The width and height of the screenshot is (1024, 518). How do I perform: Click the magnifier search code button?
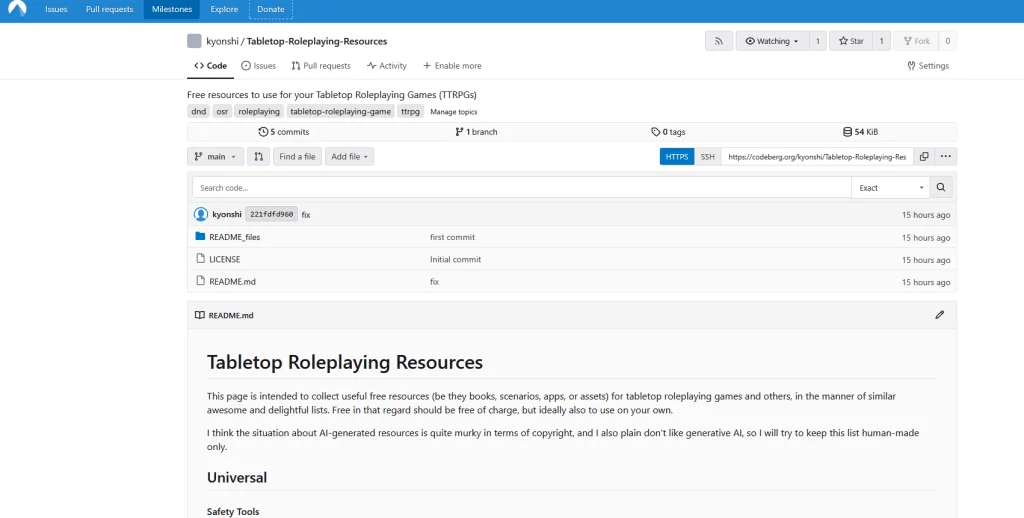[940, 187]
